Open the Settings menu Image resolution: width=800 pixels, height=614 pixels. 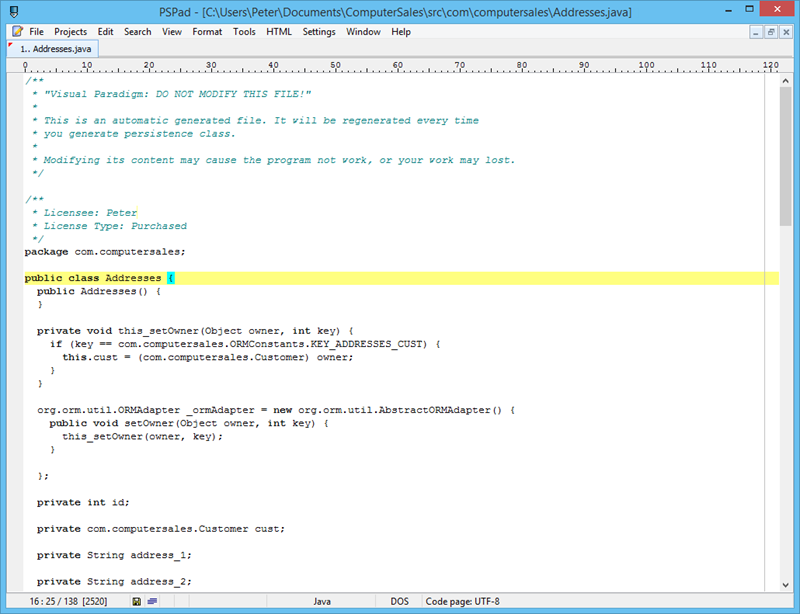coord(319,32)
